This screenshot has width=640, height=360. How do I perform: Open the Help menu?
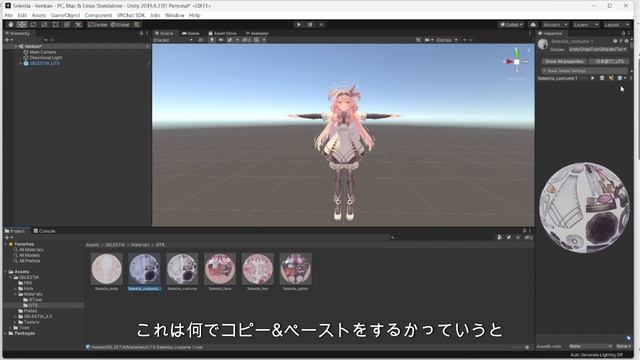coord(195,15)
